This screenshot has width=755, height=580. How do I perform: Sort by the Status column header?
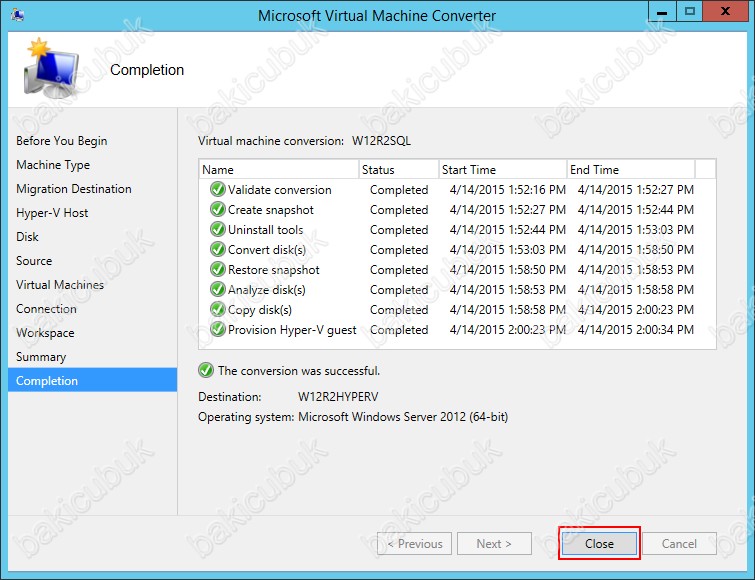tap(399, 169)
